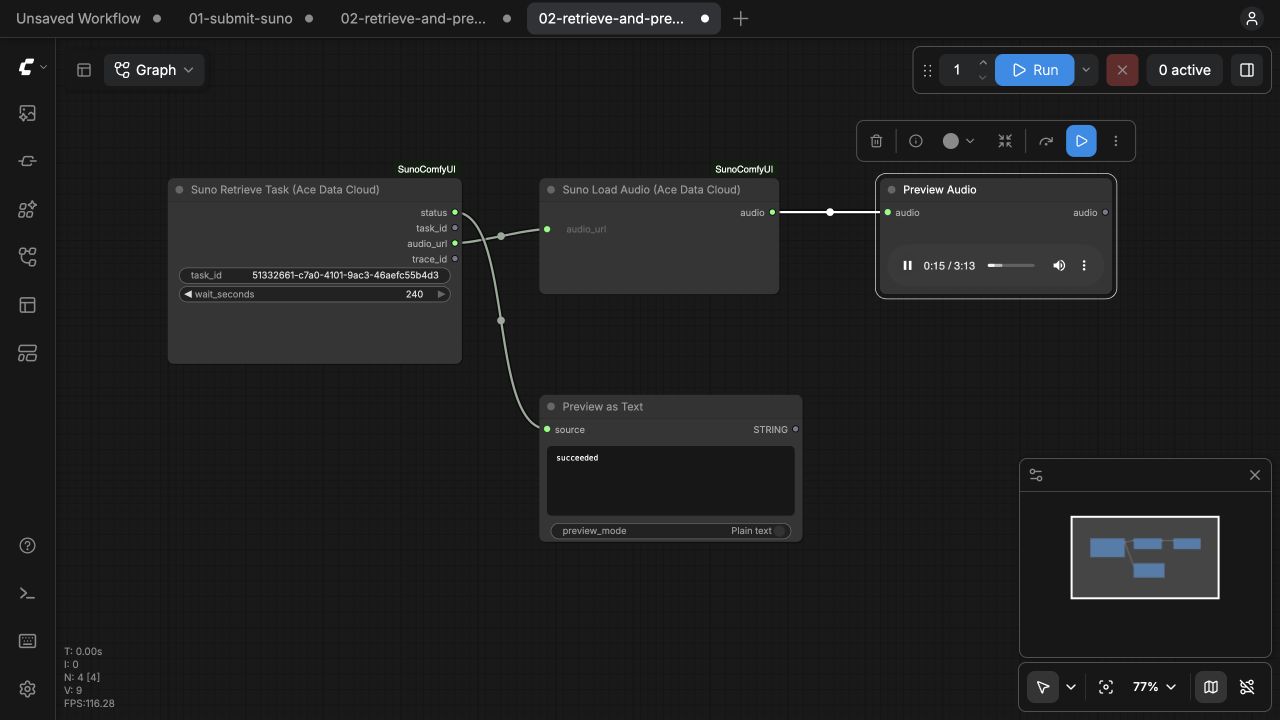The image size is (1280, 720).
Task: Toggle the minimap display button
Action: point(1211,687)
